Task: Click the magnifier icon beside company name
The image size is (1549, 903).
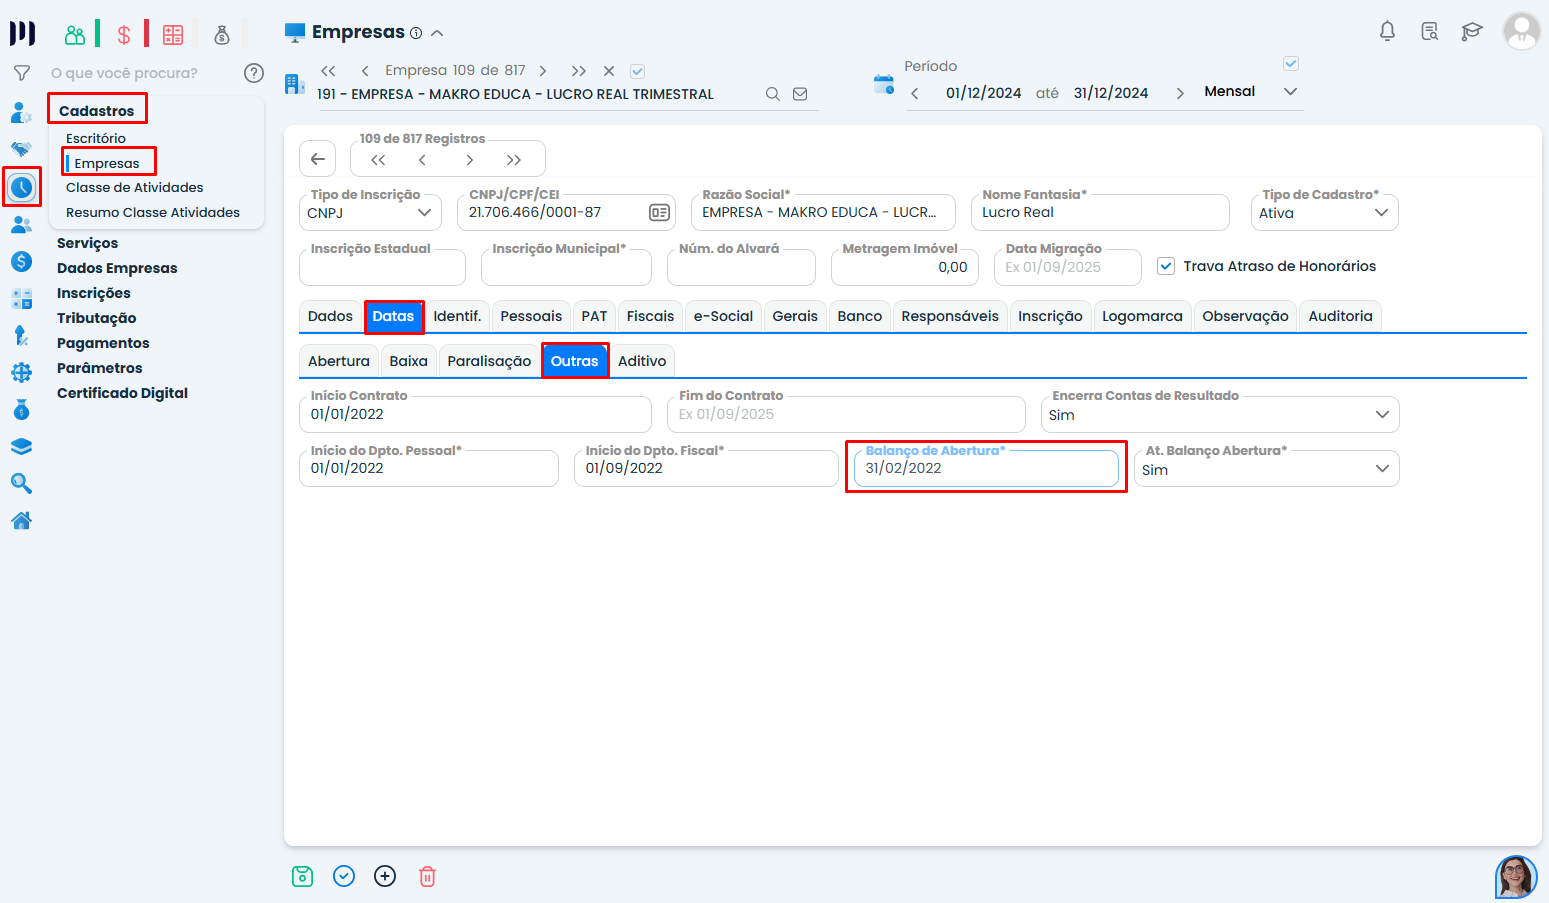Action: coord(772,94)
